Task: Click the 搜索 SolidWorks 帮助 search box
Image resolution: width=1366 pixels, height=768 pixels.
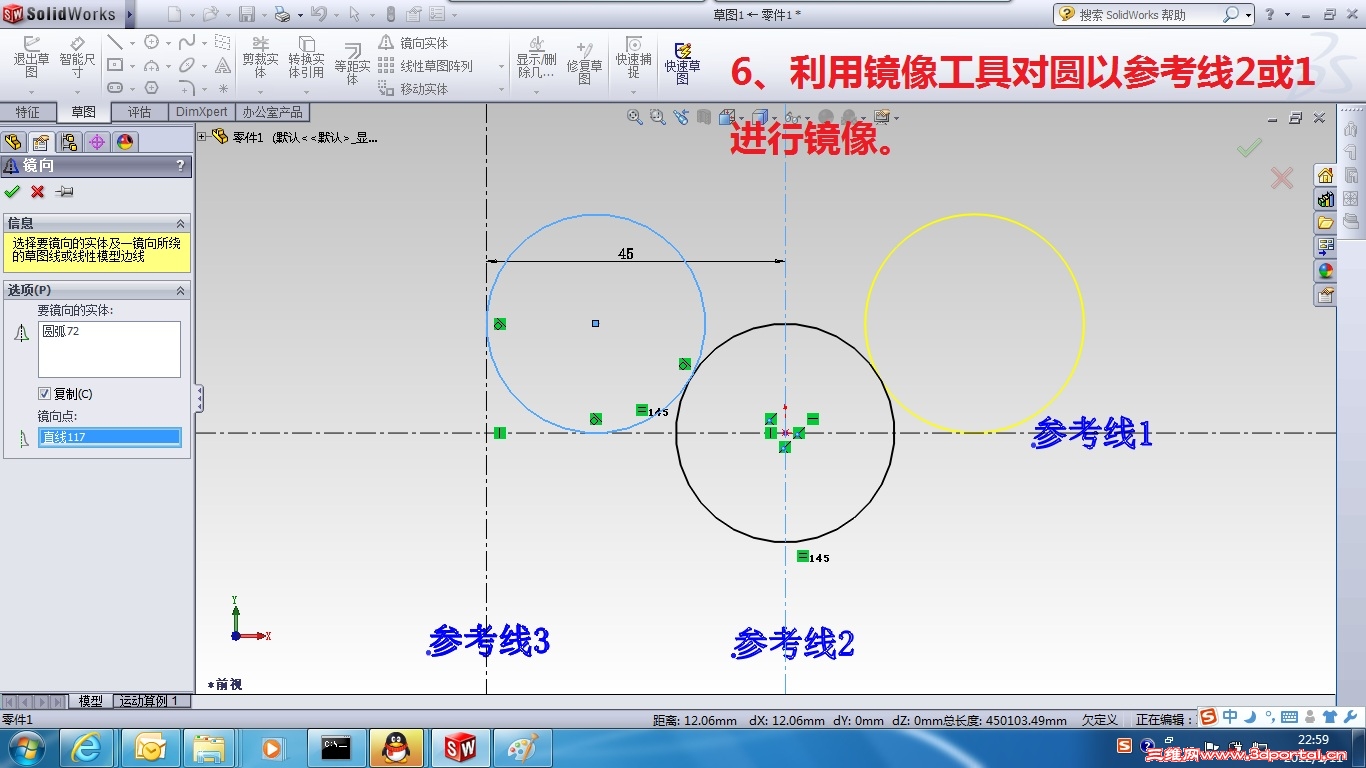Action: (x=1148, y=15)
